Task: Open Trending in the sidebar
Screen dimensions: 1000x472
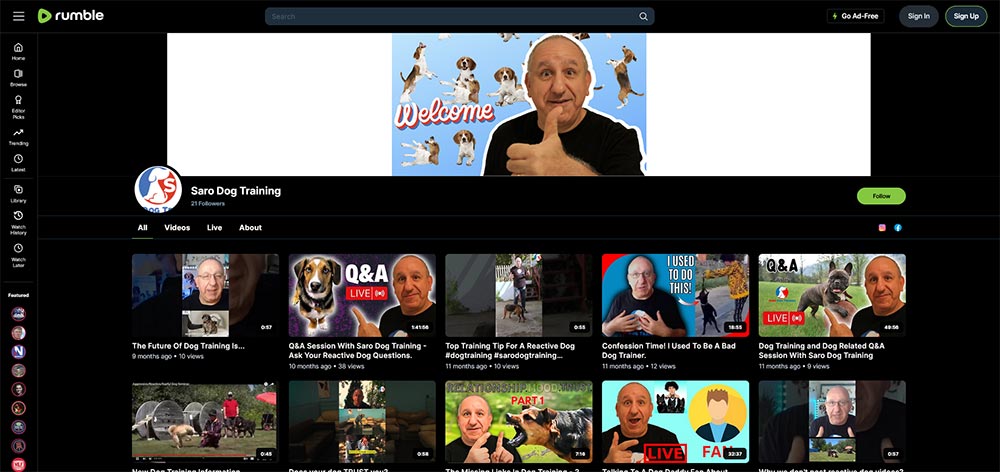Action: [18, 136]
